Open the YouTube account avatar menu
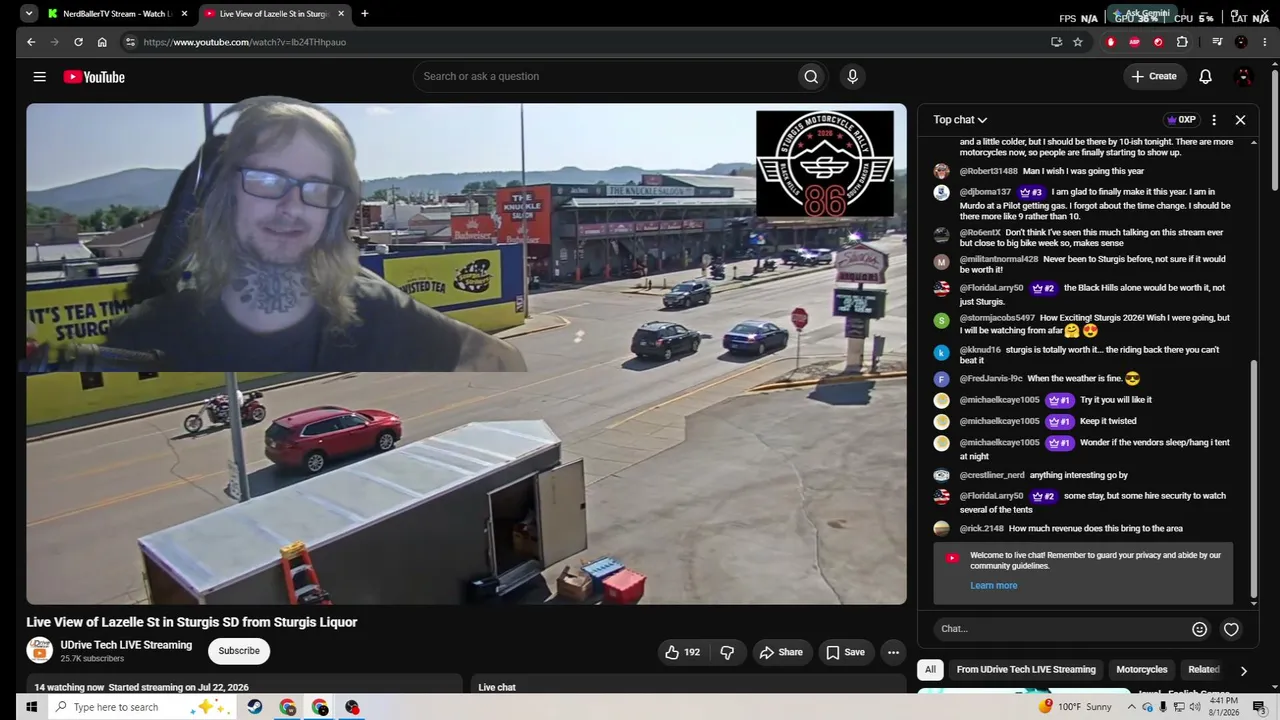Viewport: 1280px width, 720px height. [x=1244, y=77]
